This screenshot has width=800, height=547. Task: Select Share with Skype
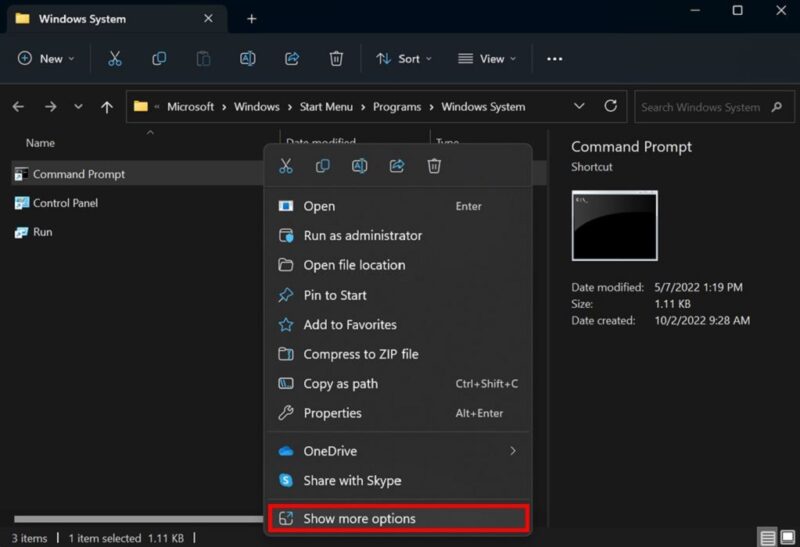[x=398, y=481]
